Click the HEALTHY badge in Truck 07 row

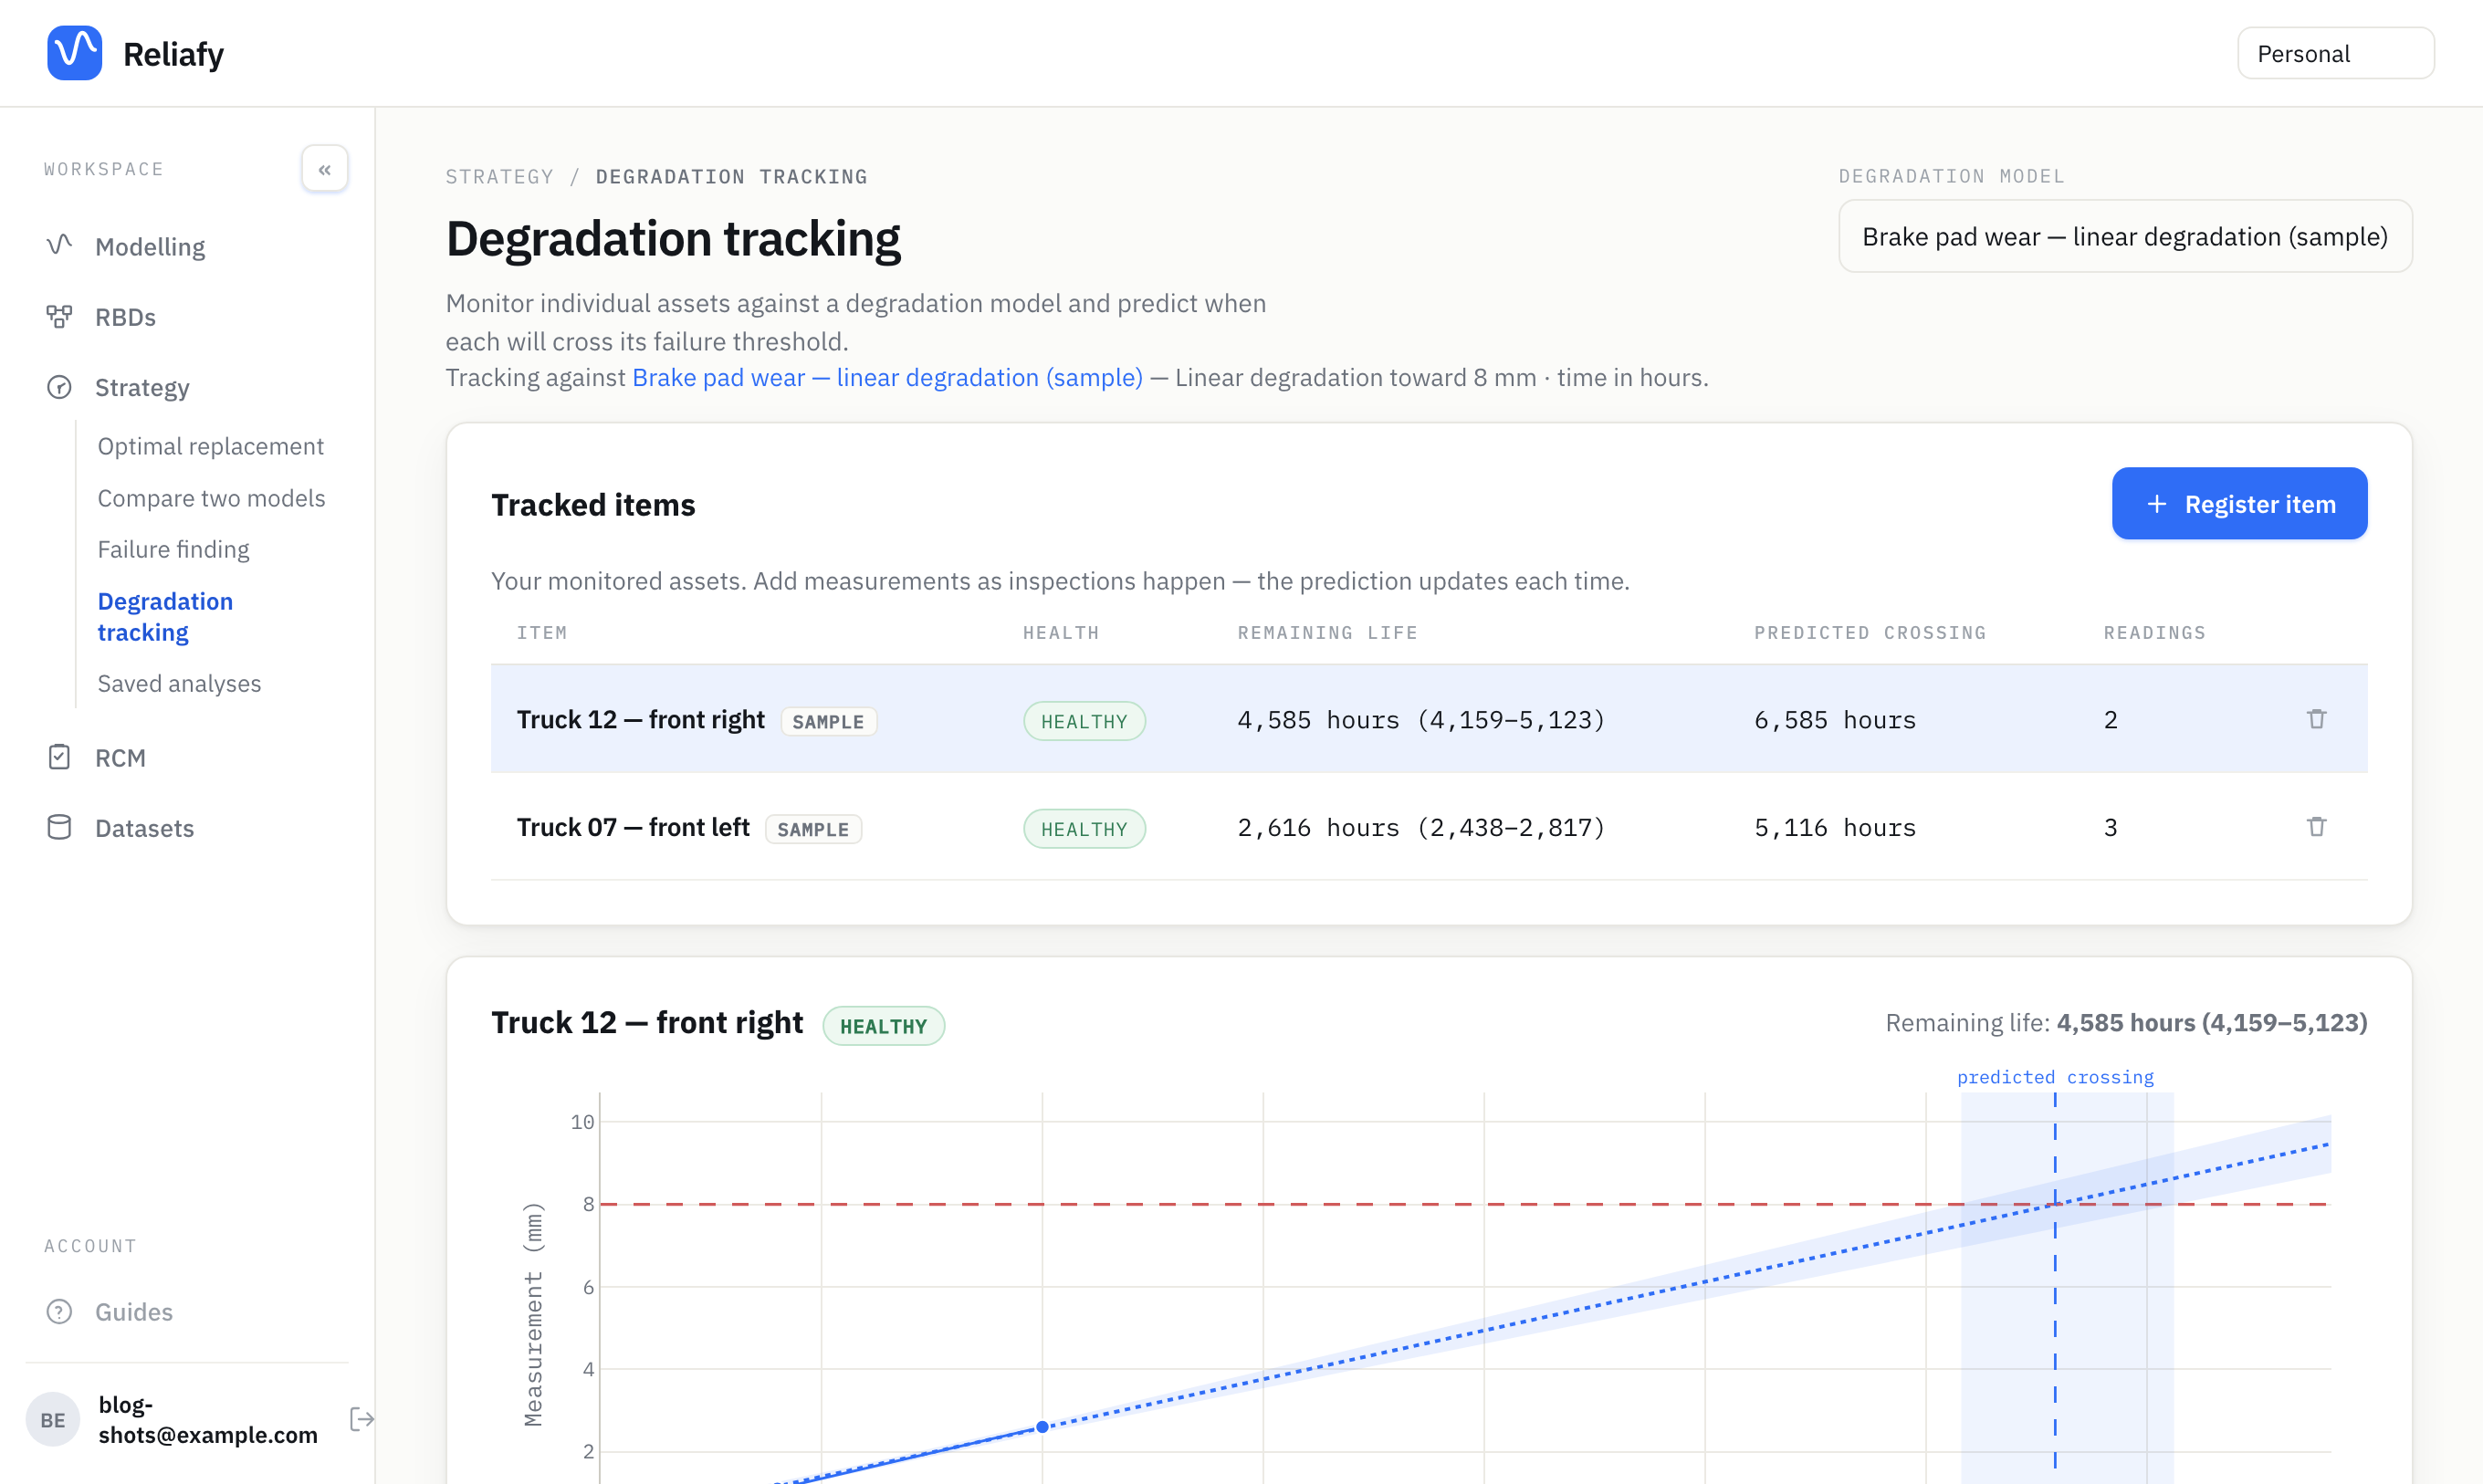point(1084,829)
